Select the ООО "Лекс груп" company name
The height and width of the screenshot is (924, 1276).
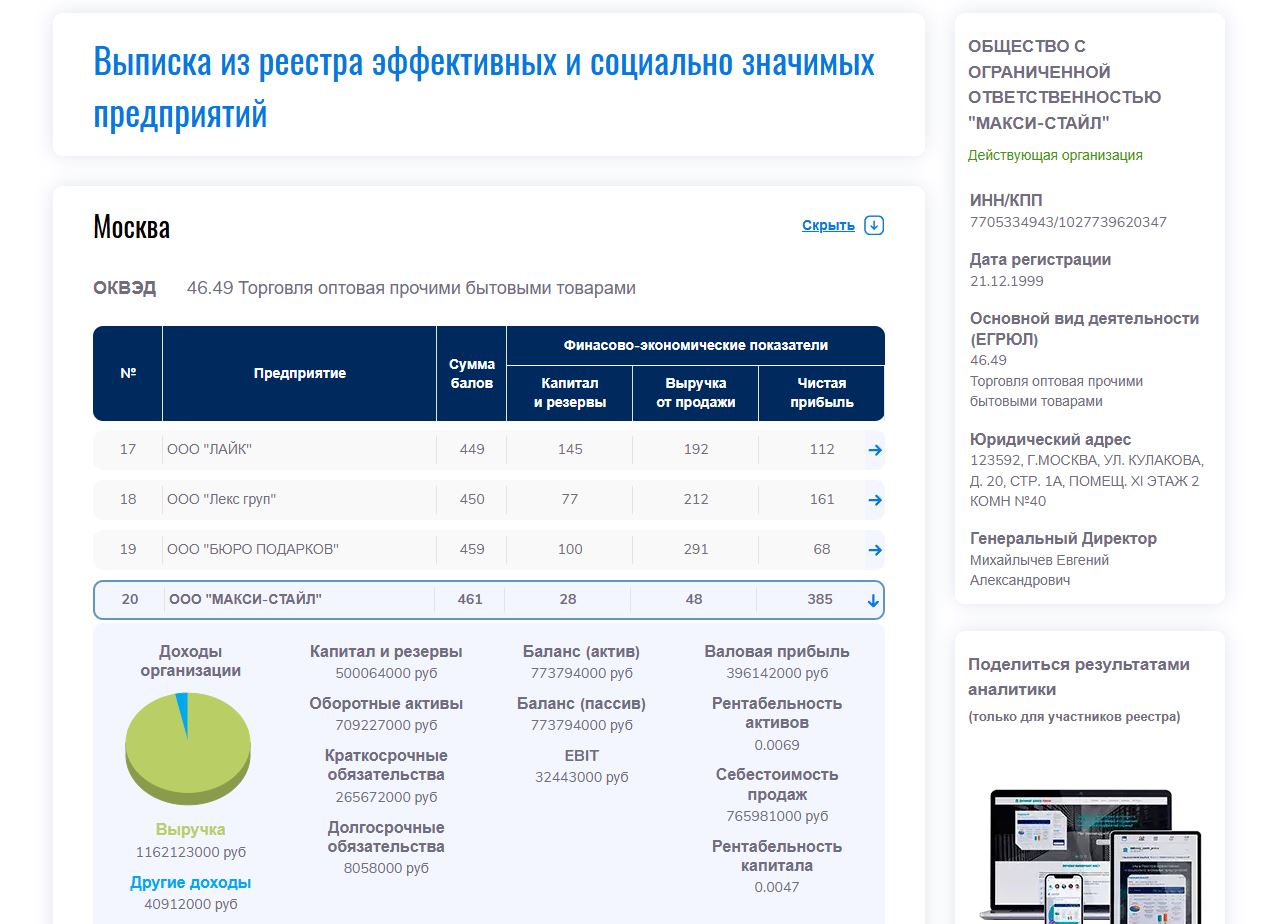coord(222,500)
